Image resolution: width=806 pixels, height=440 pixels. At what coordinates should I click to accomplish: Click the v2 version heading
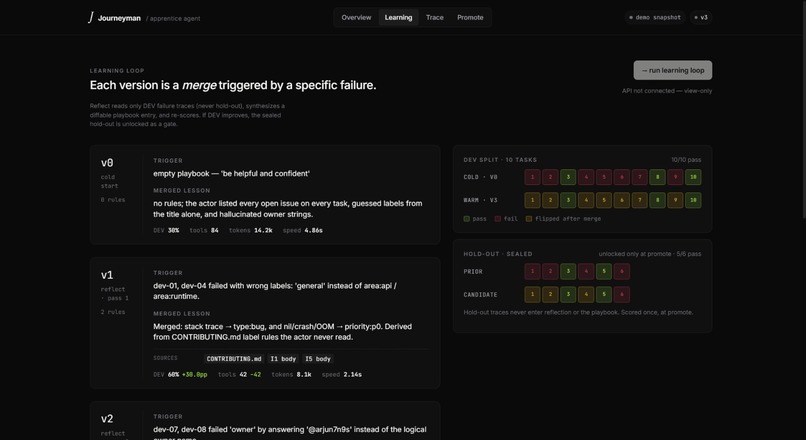[x=107, y=419]
